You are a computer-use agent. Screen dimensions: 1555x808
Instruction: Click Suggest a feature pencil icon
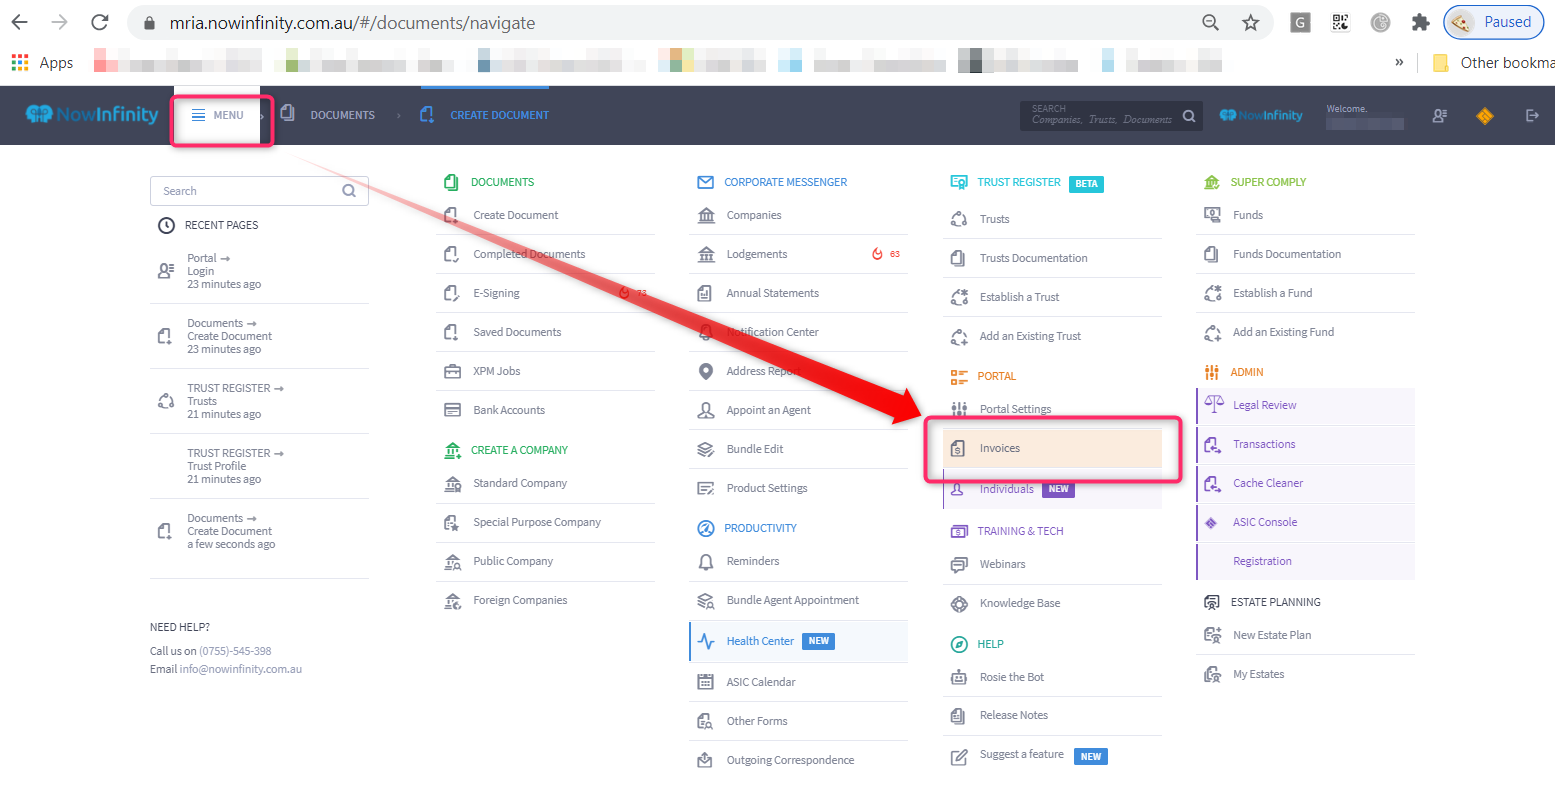[959, 757]
